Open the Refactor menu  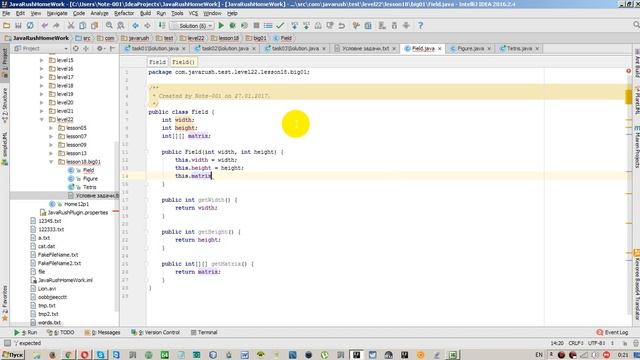[x=124, y=13]
